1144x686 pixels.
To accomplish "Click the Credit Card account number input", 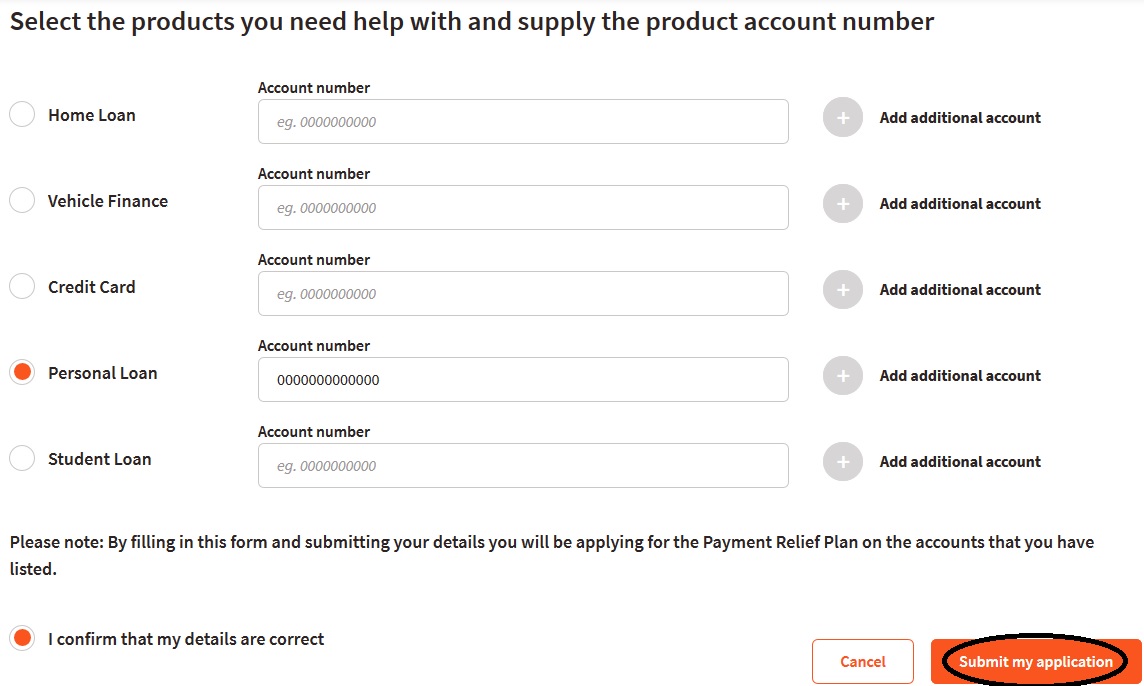I will 523,294.
